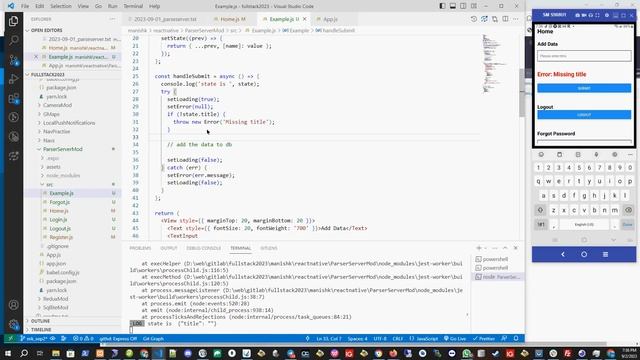Image resolution: width=640 pixels, height=360 pixels.
Task: Open Login.js in the explorer tree
Action: click(58, 220)
